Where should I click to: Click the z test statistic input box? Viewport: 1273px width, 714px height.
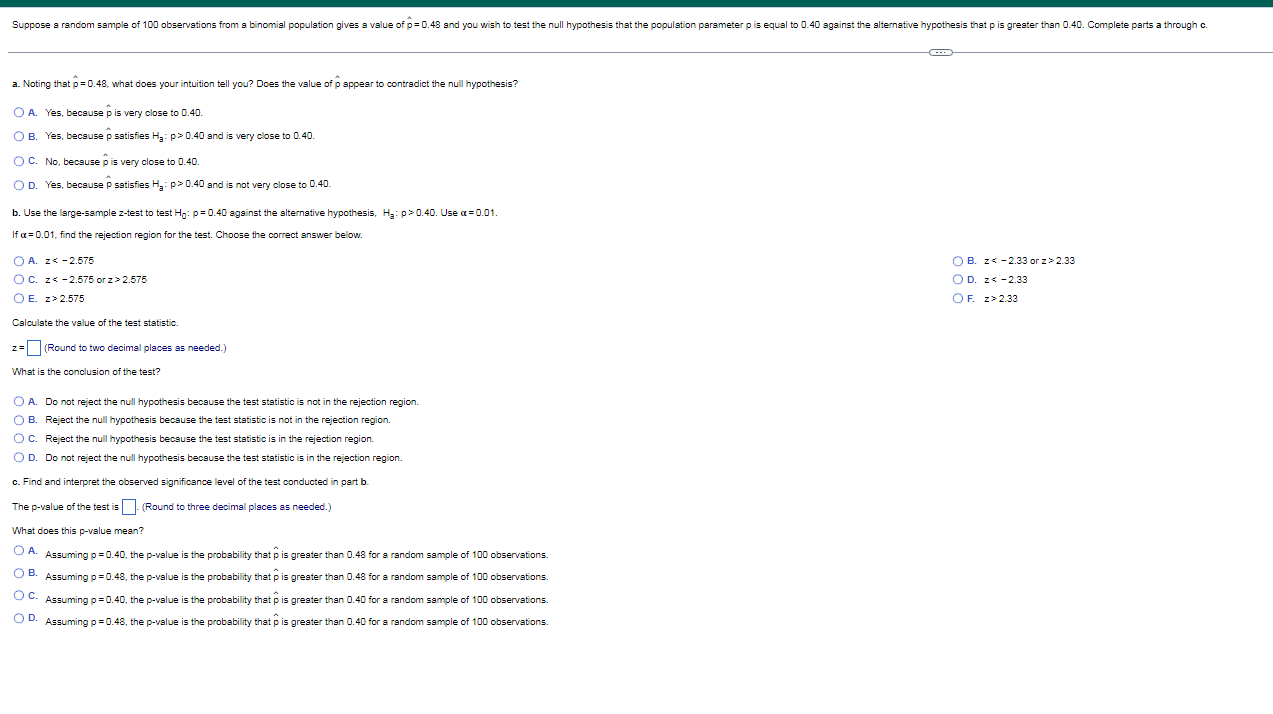pos(33,348)
